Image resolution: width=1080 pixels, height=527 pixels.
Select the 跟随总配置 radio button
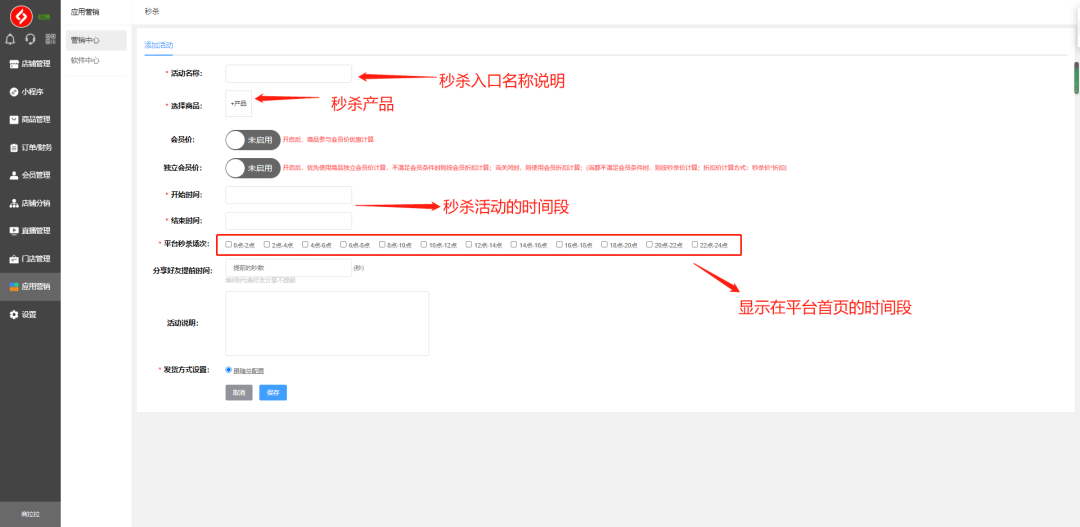coord(229,370)
